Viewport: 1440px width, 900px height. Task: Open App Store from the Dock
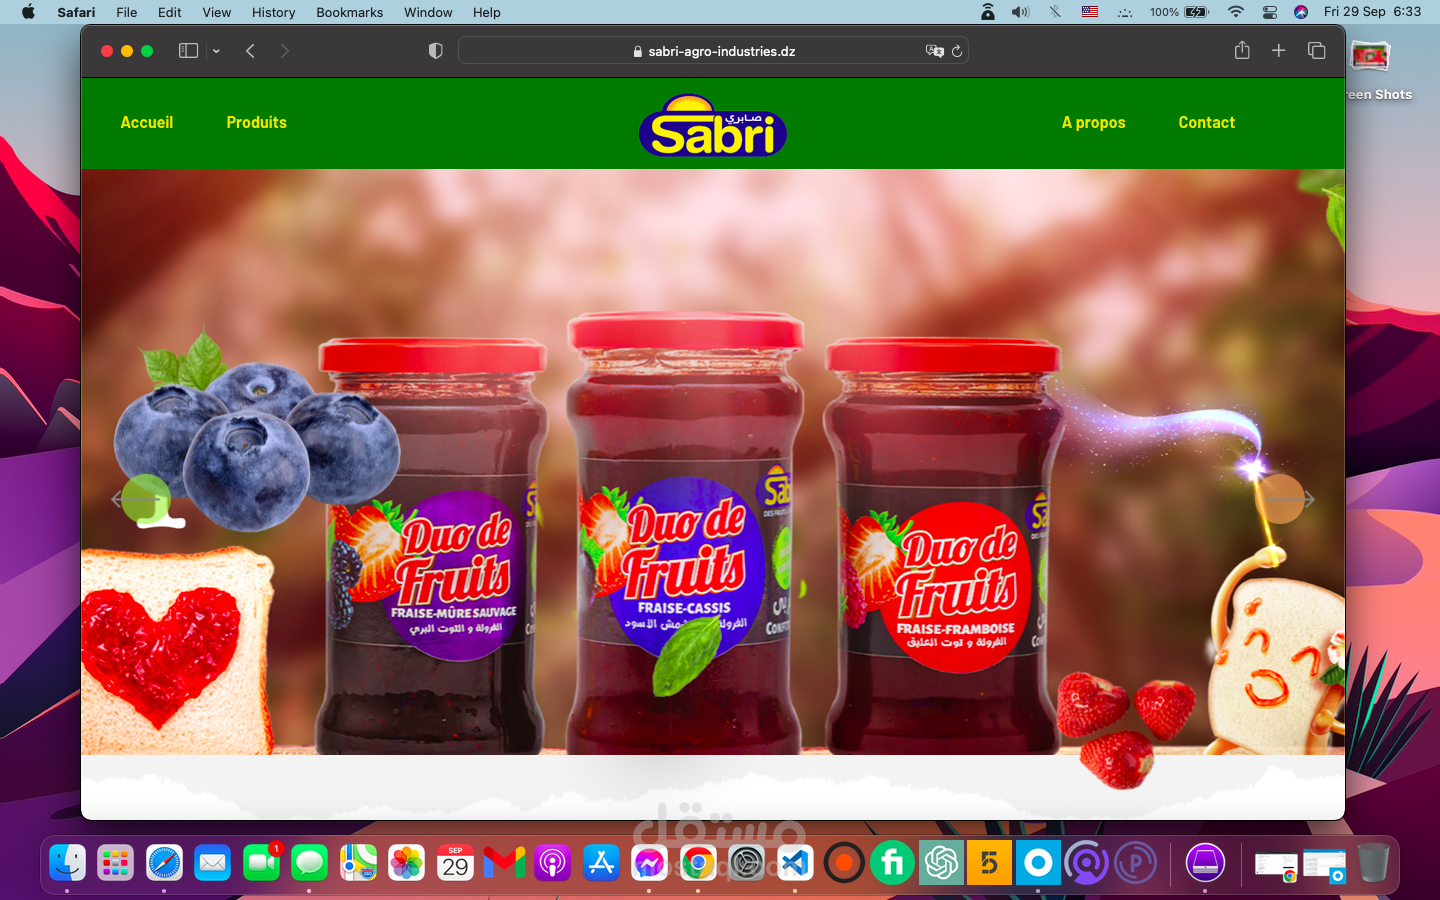[601, 862]
